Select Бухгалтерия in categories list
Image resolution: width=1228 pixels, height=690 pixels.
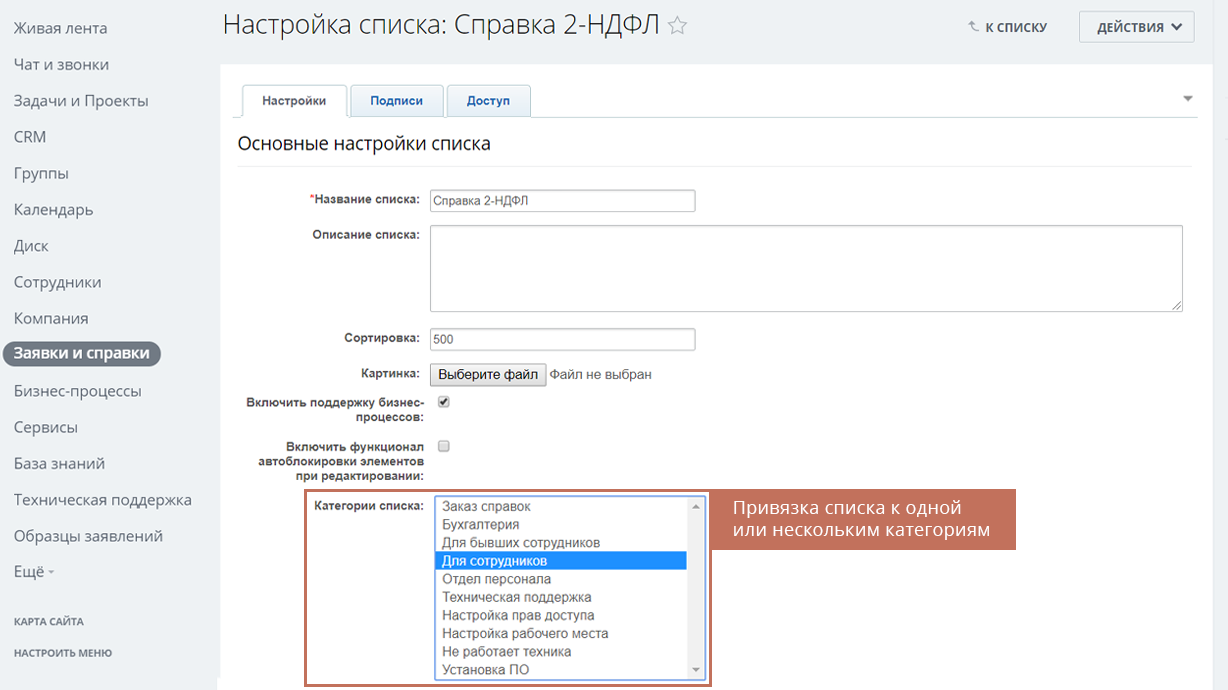[x=480, y=525]
